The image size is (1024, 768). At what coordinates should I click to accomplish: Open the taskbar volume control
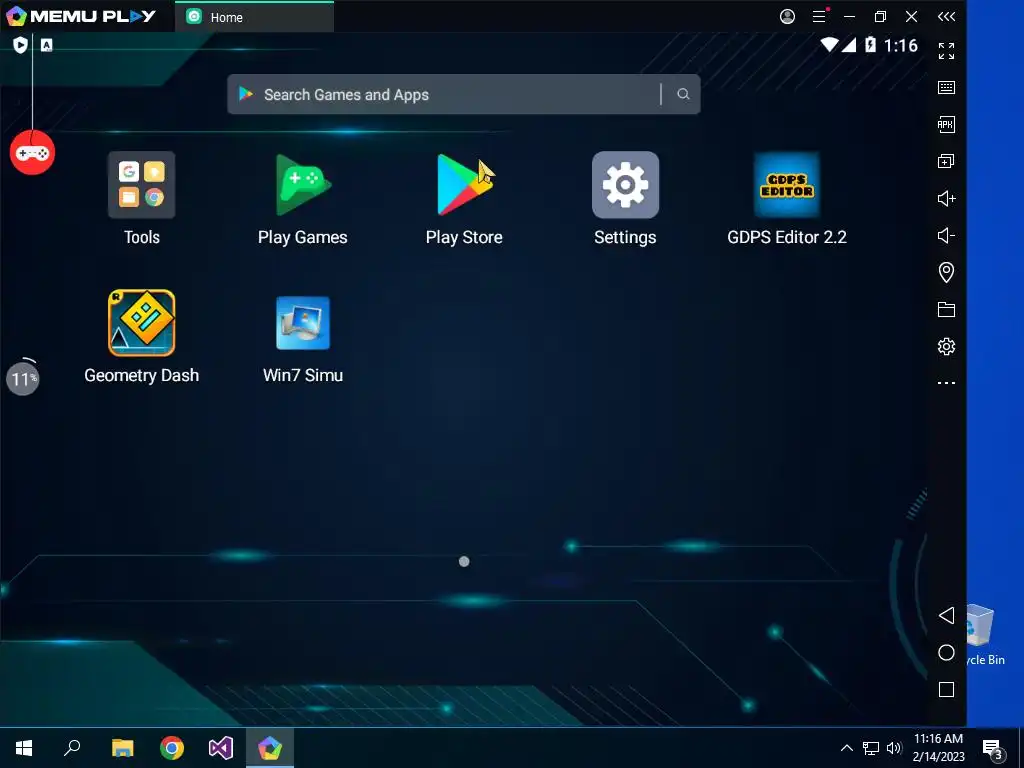coord(895,748)
